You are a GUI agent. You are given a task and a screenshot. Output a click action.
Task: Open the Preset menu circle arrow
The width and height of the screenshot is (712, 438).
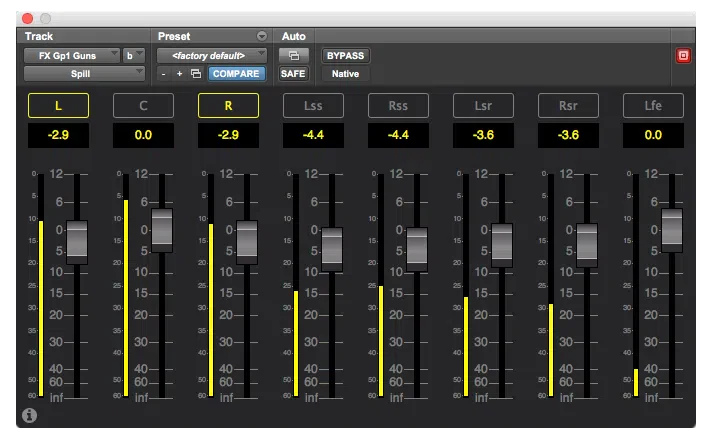[x=262, y=36]
